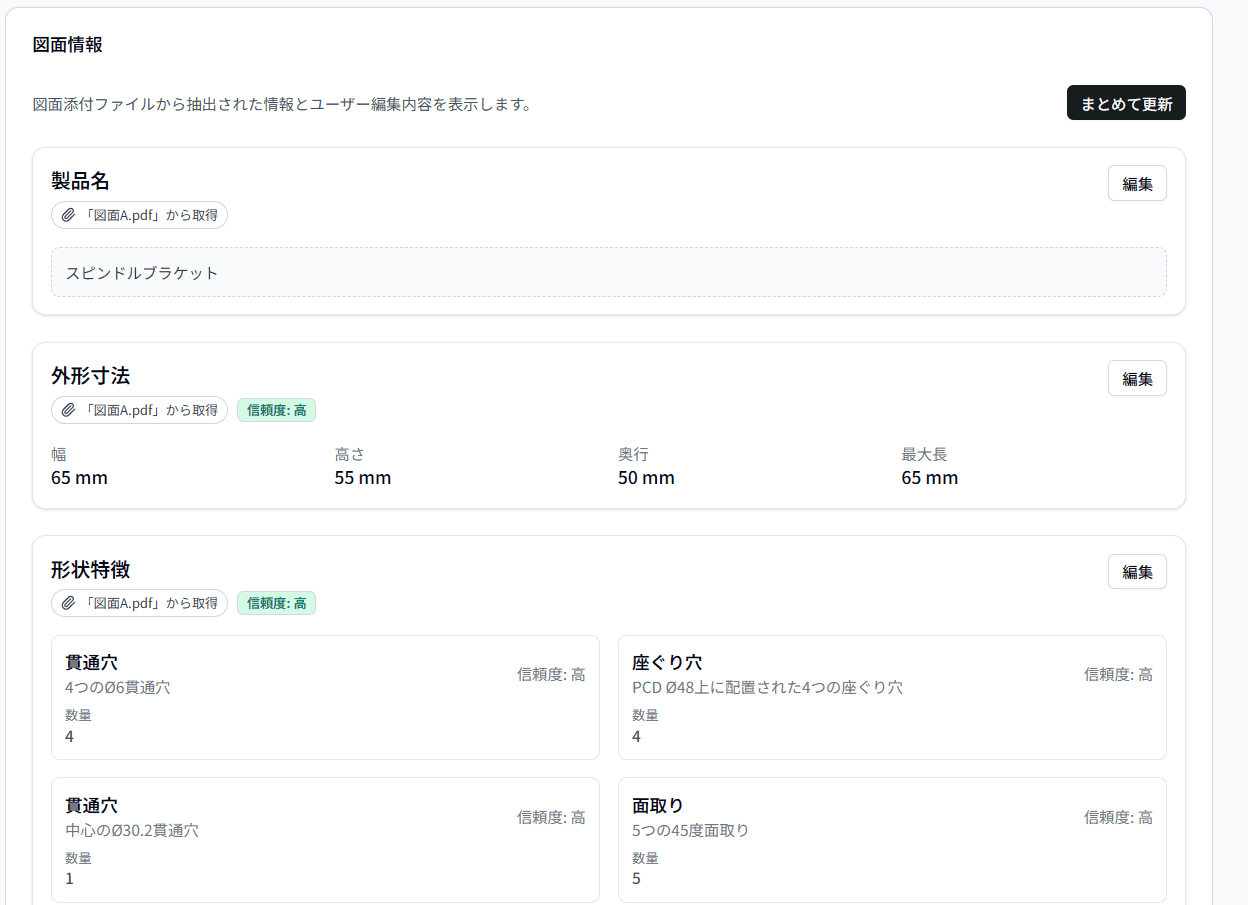Click 編集 for the 外形寸法 section
This screenshot has height=905, width=1248.
click(1137, 378)
